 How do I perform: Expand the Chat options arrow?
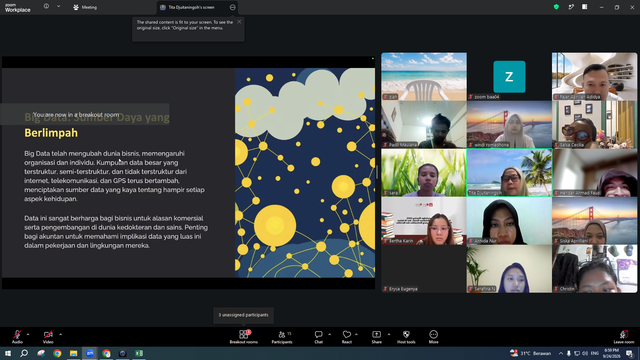tap(329, 334)
